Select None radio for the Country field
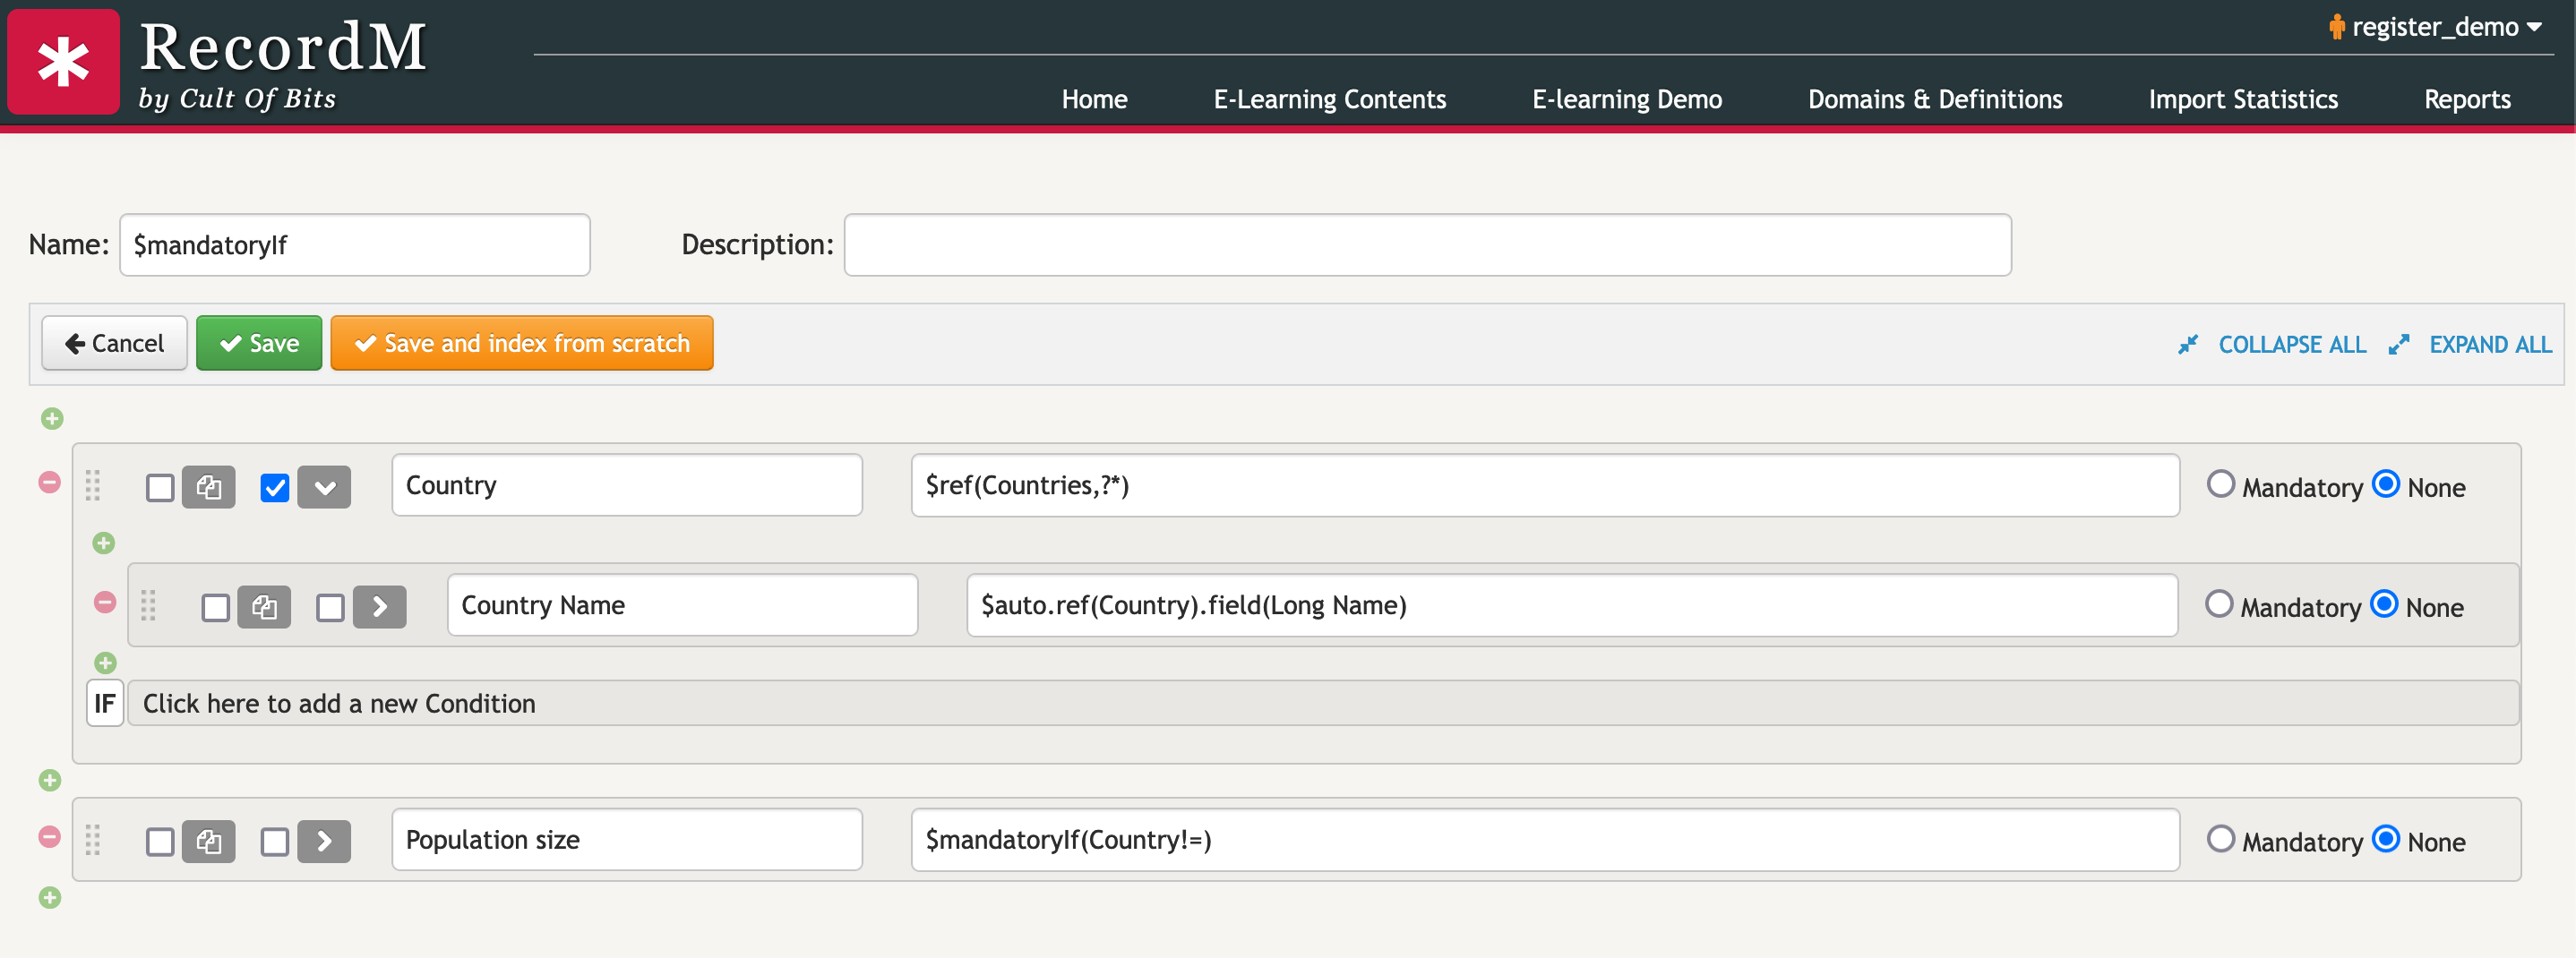 pos(2385,484)
